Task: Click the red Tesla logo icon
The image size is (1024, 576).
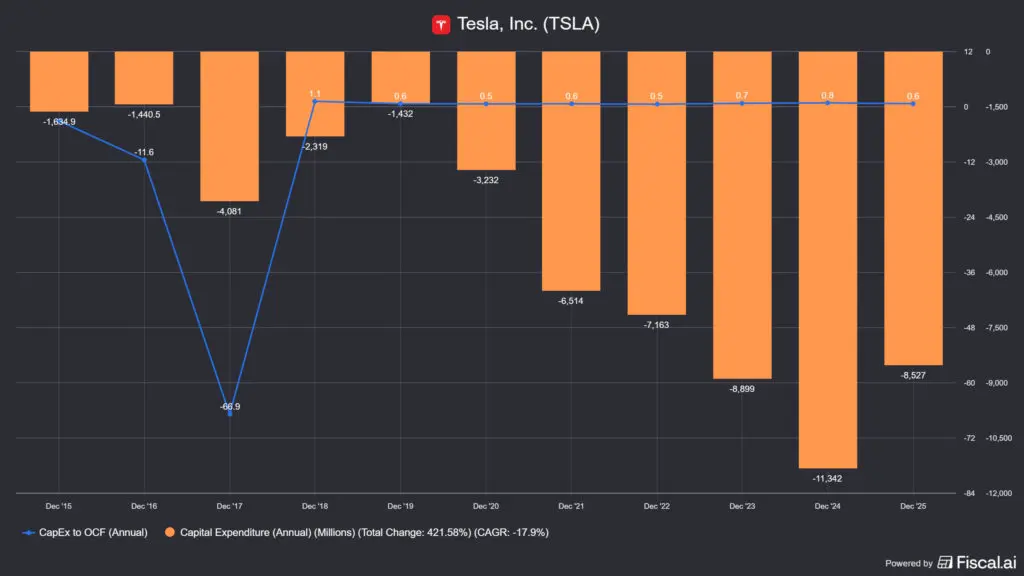Action: tap(441, 25)
